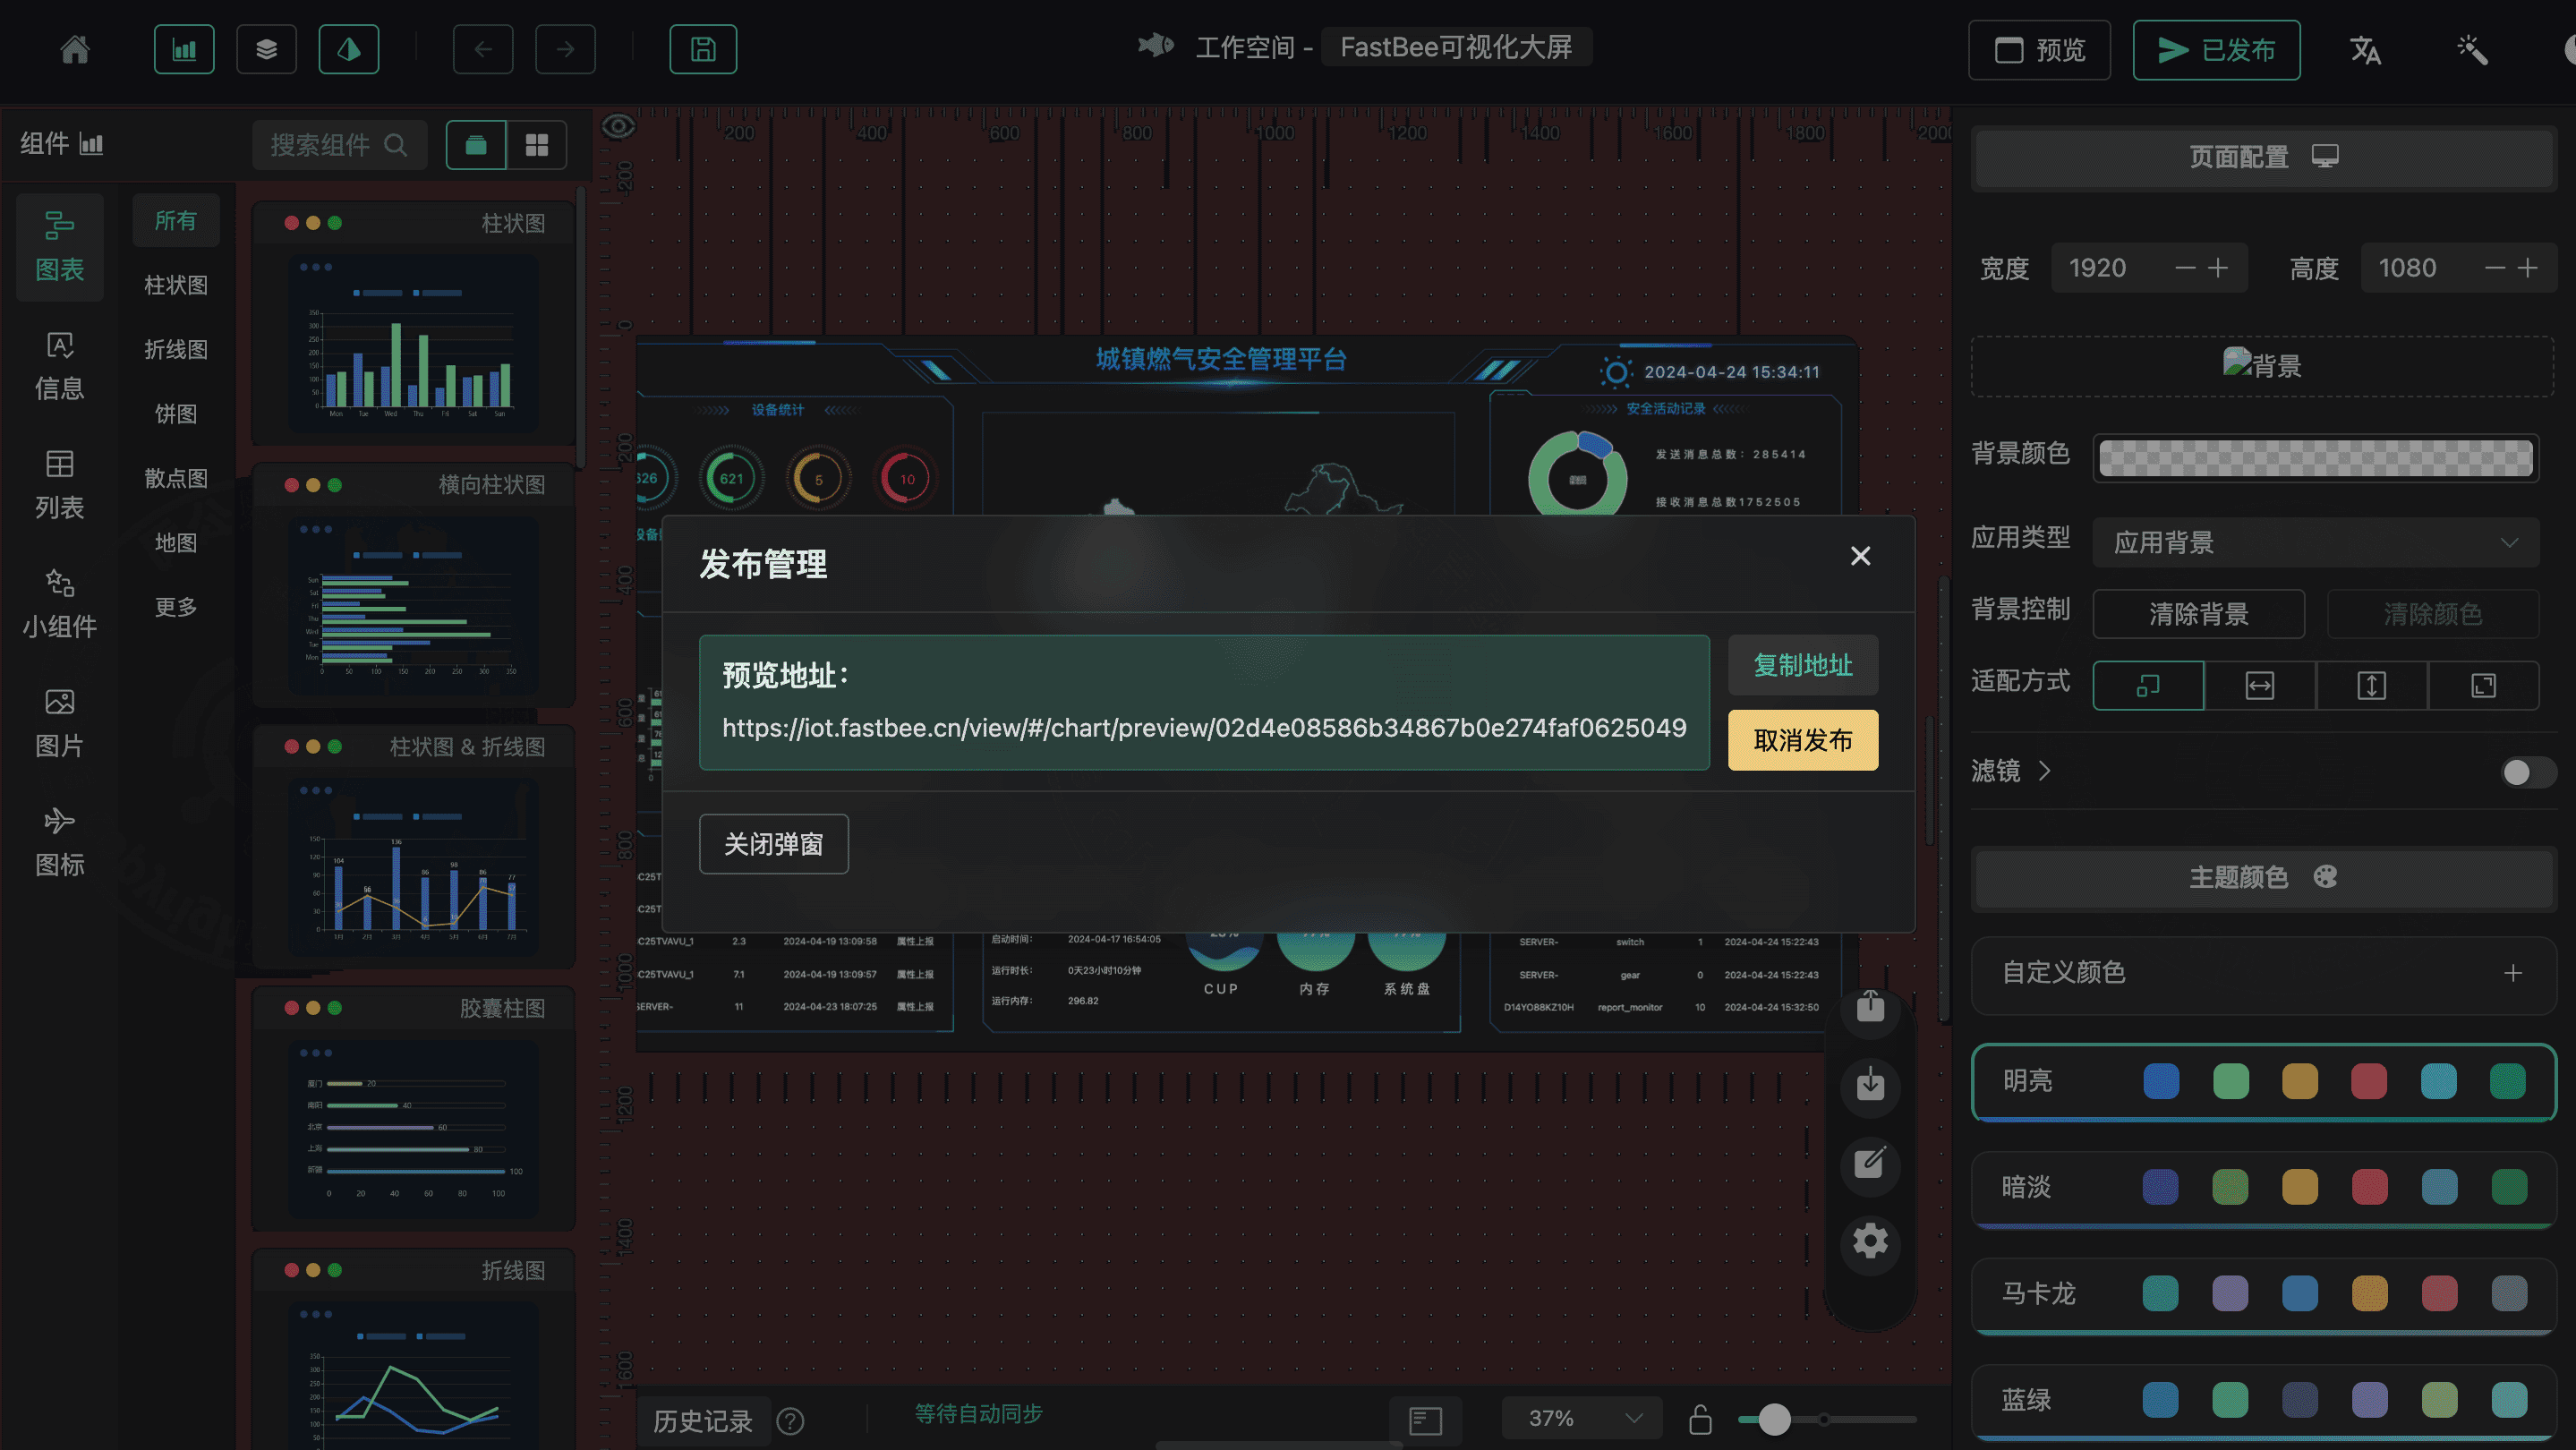
Task: Click the canvas settings gear icon
Action: click(x=1870, y=1242)
